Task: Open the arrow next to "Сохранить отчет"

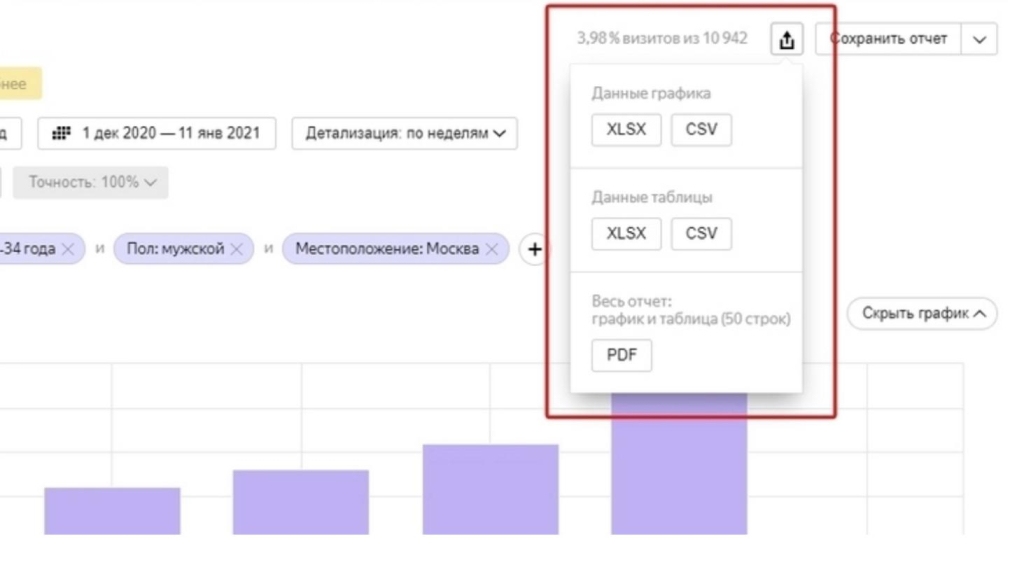Action: tap(979, 40)
